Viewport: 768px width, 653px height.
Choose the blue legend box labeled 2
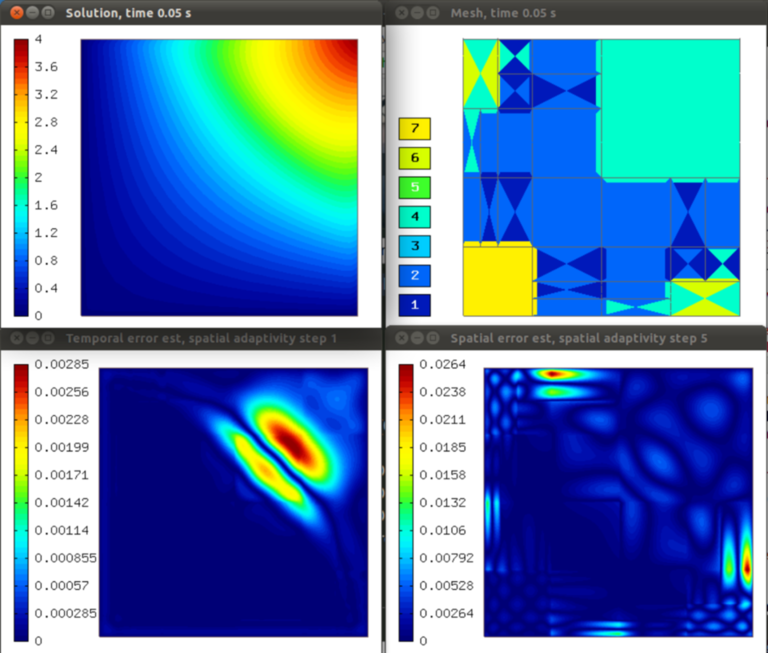tap(414, 274)
